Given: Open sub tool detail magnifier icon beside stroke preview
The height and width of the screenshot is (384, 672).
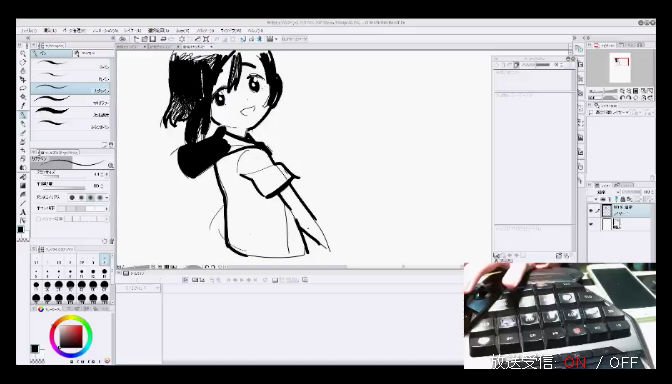Looking at the screenshot, I should [x=110, y=165].
